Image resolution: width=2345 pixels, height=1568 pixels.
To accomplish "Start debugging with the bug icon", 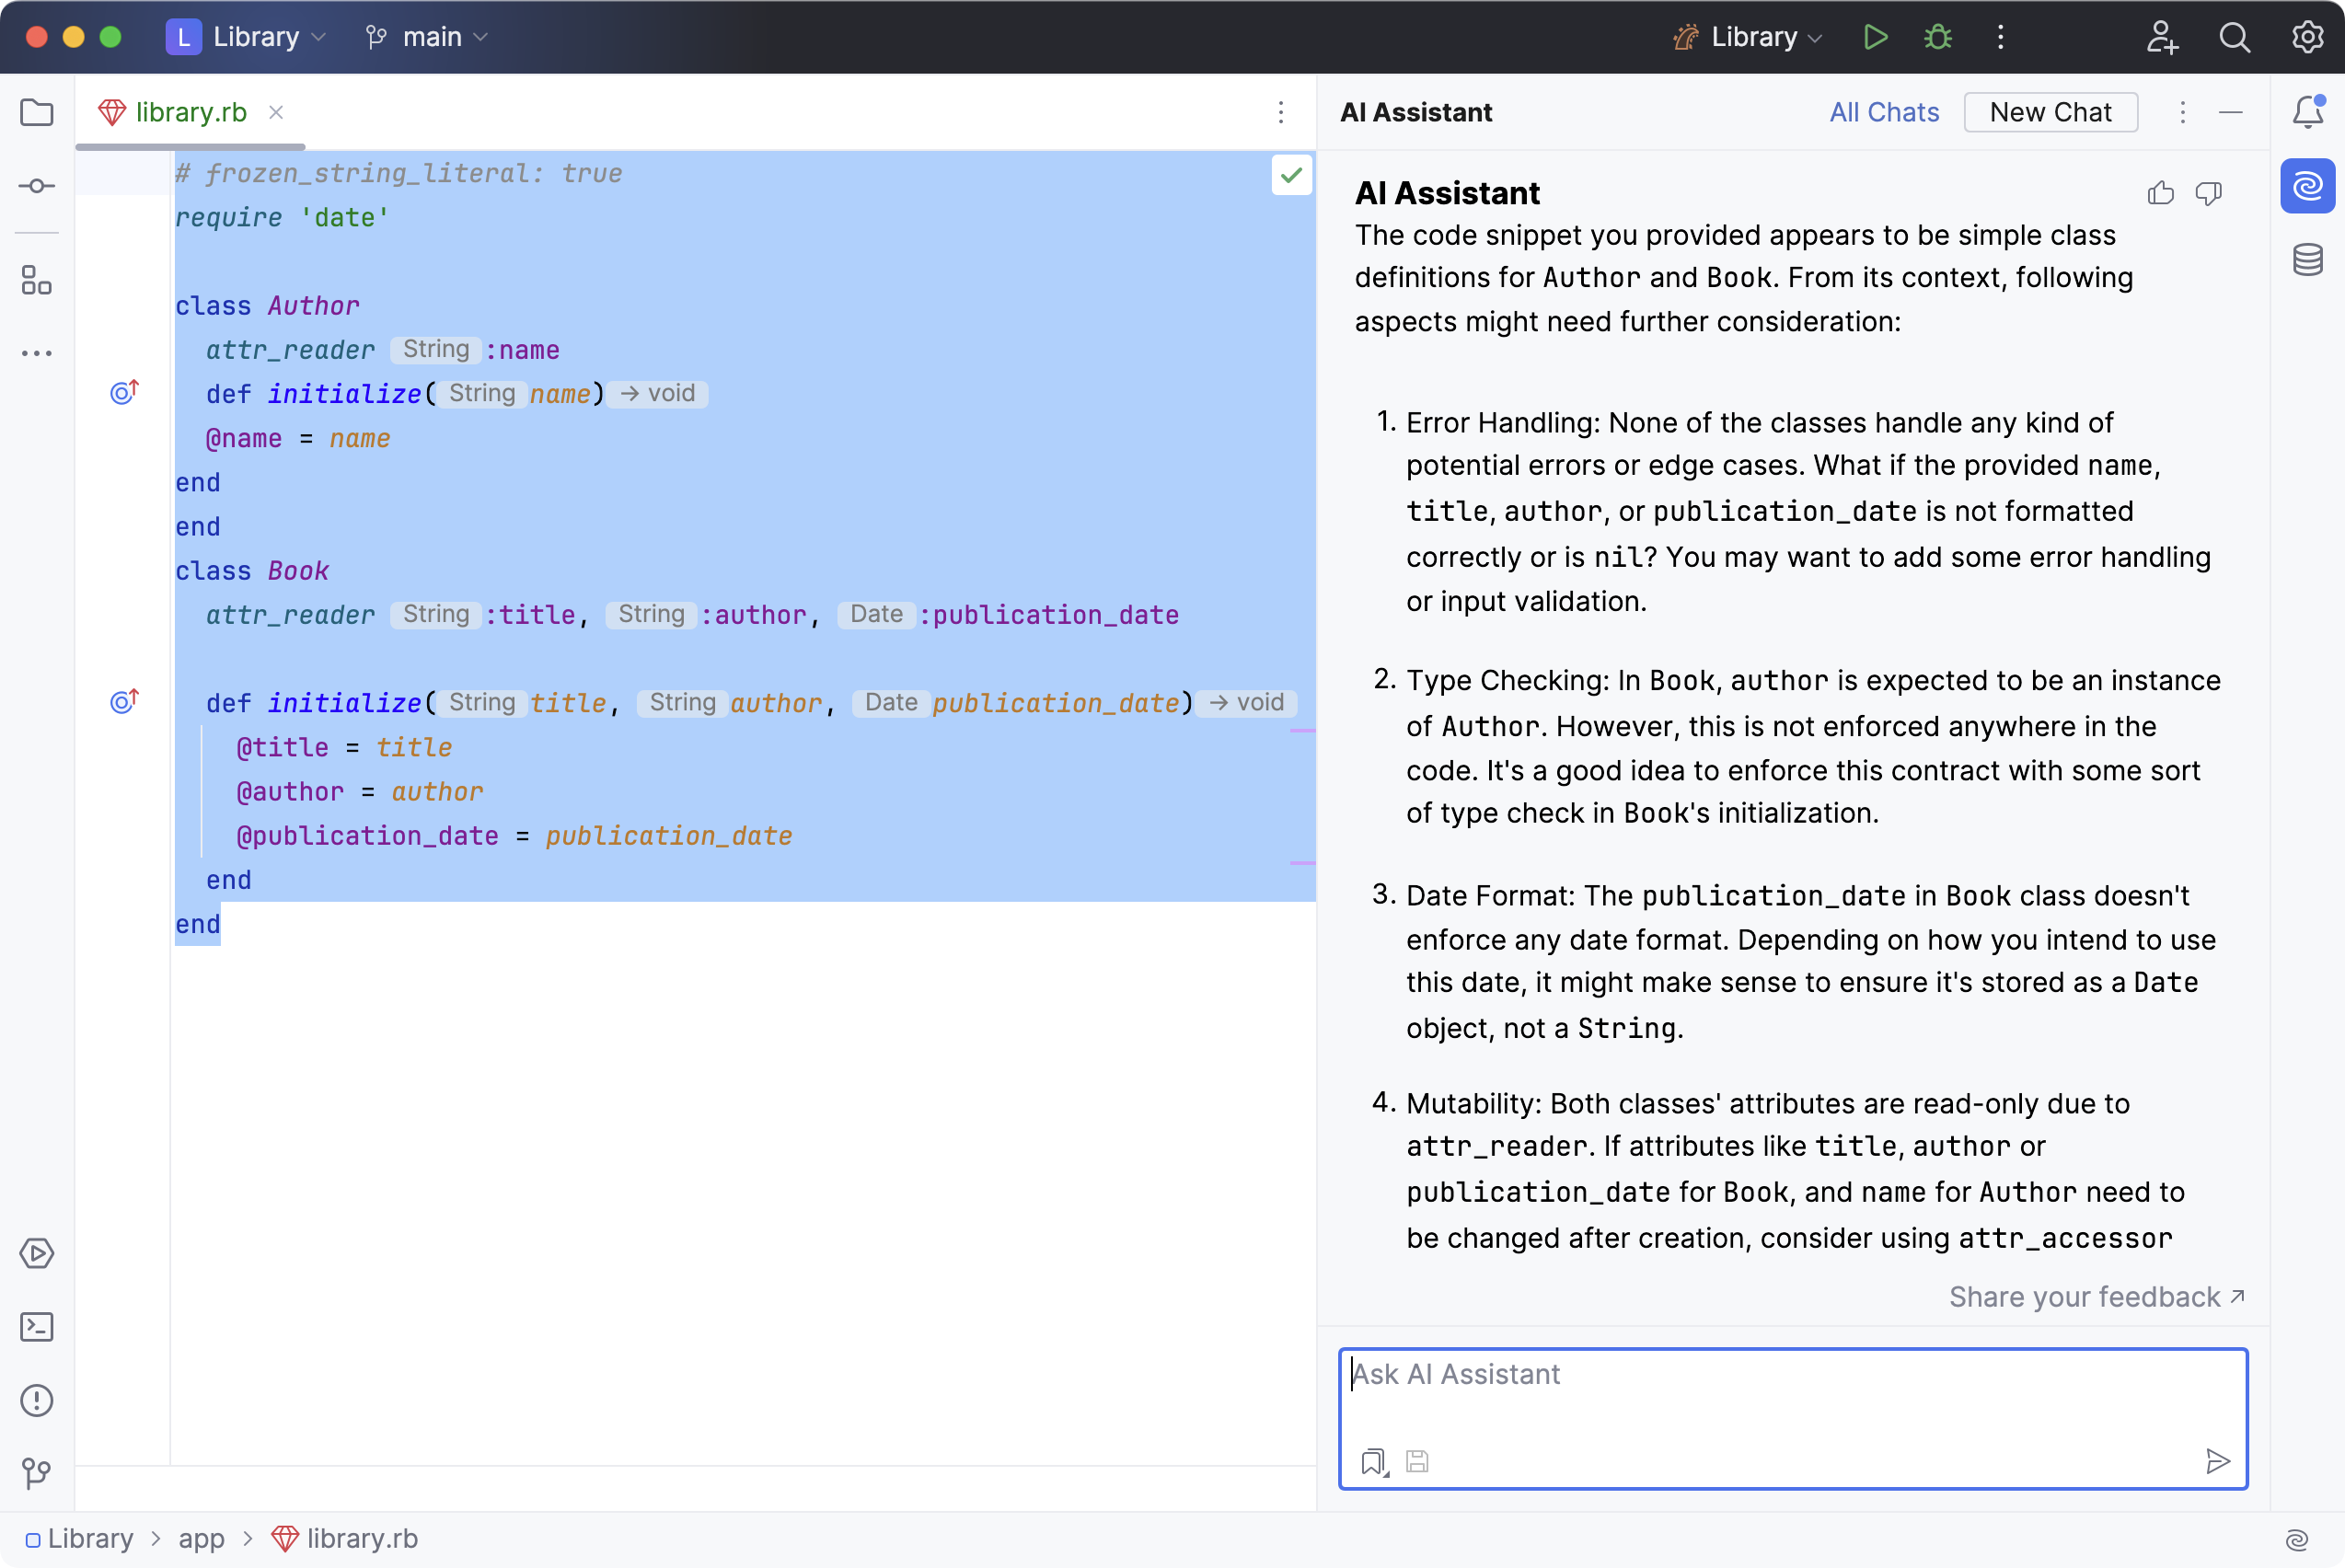I will tap(1937, 37).
